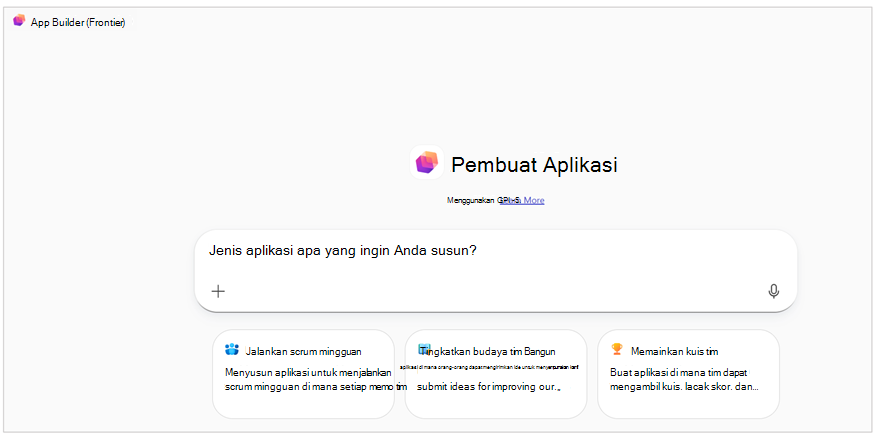Select the Tingkatkan budaya tim suggestion card
This screenshot has height=437, width=879.
tap(496, 374)
